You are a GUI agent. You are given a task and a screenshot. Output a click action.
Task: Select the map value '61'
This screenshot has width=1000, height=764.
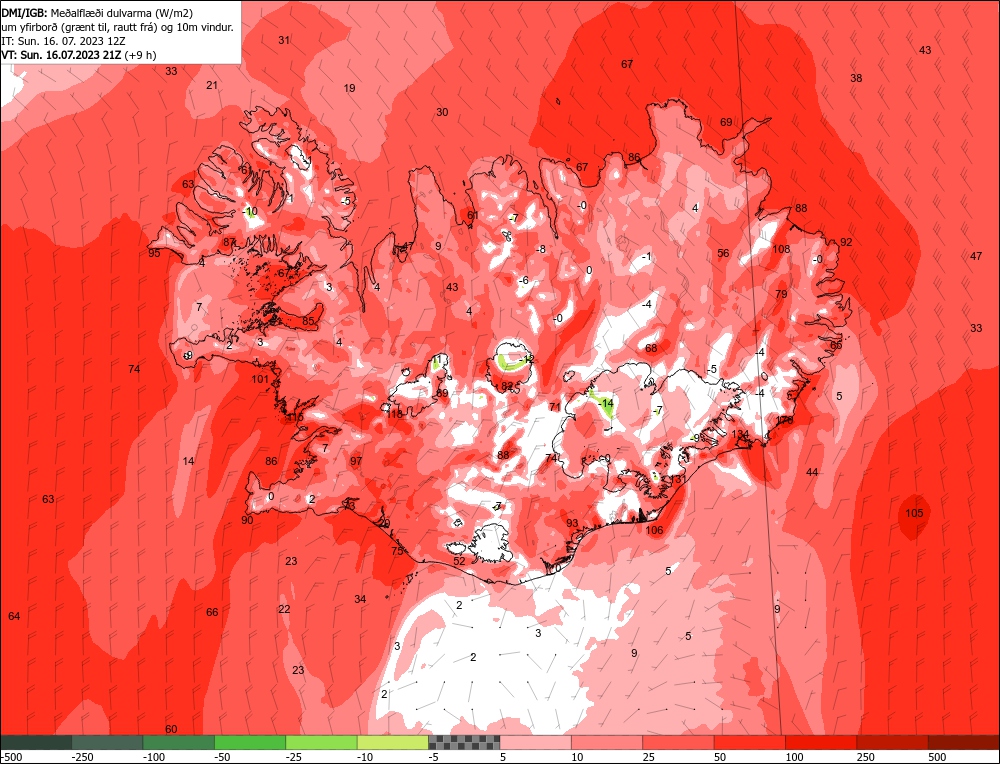click(473, 216)
